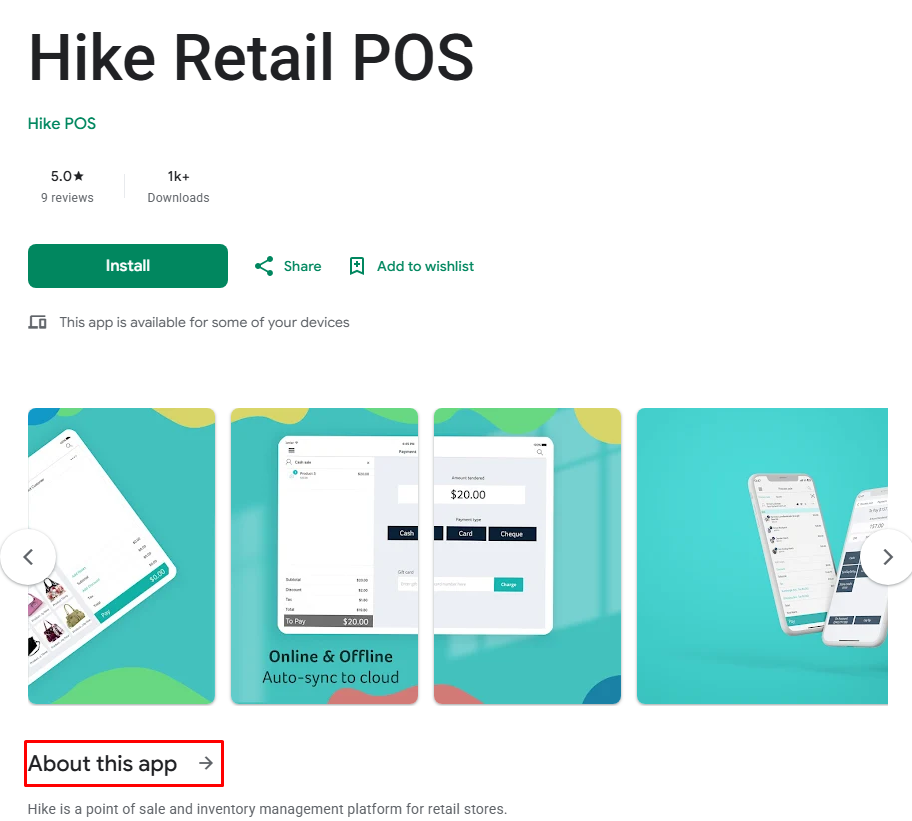
Task: View the 9 reviews count
Action: (x=67, y=198)
